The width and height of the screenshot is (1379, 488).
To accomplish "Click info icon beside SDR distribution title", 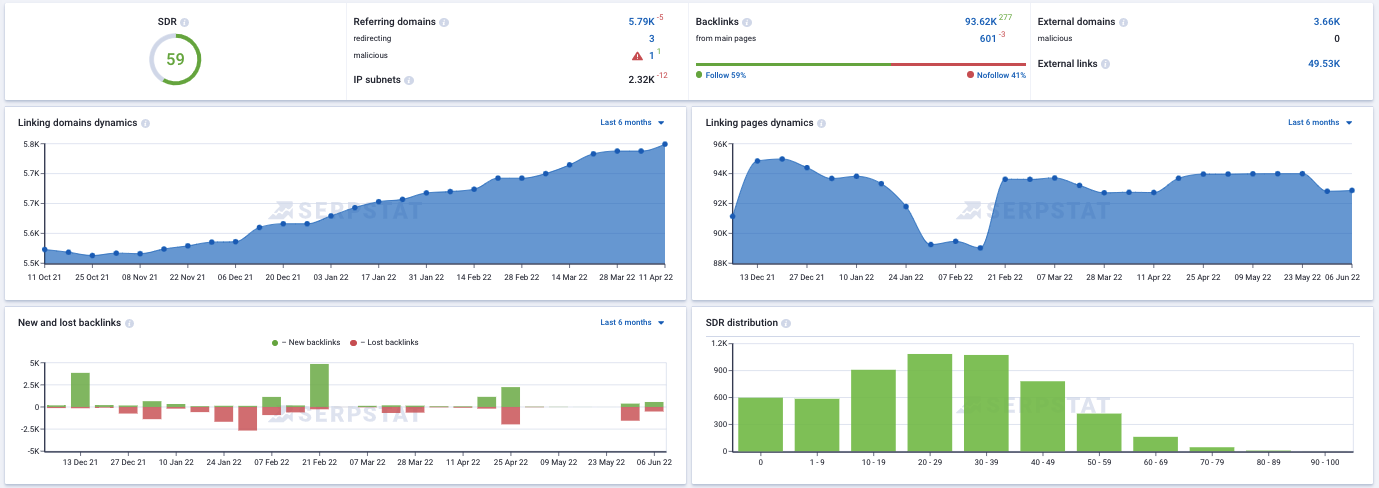I will click(x=785, y=324).
